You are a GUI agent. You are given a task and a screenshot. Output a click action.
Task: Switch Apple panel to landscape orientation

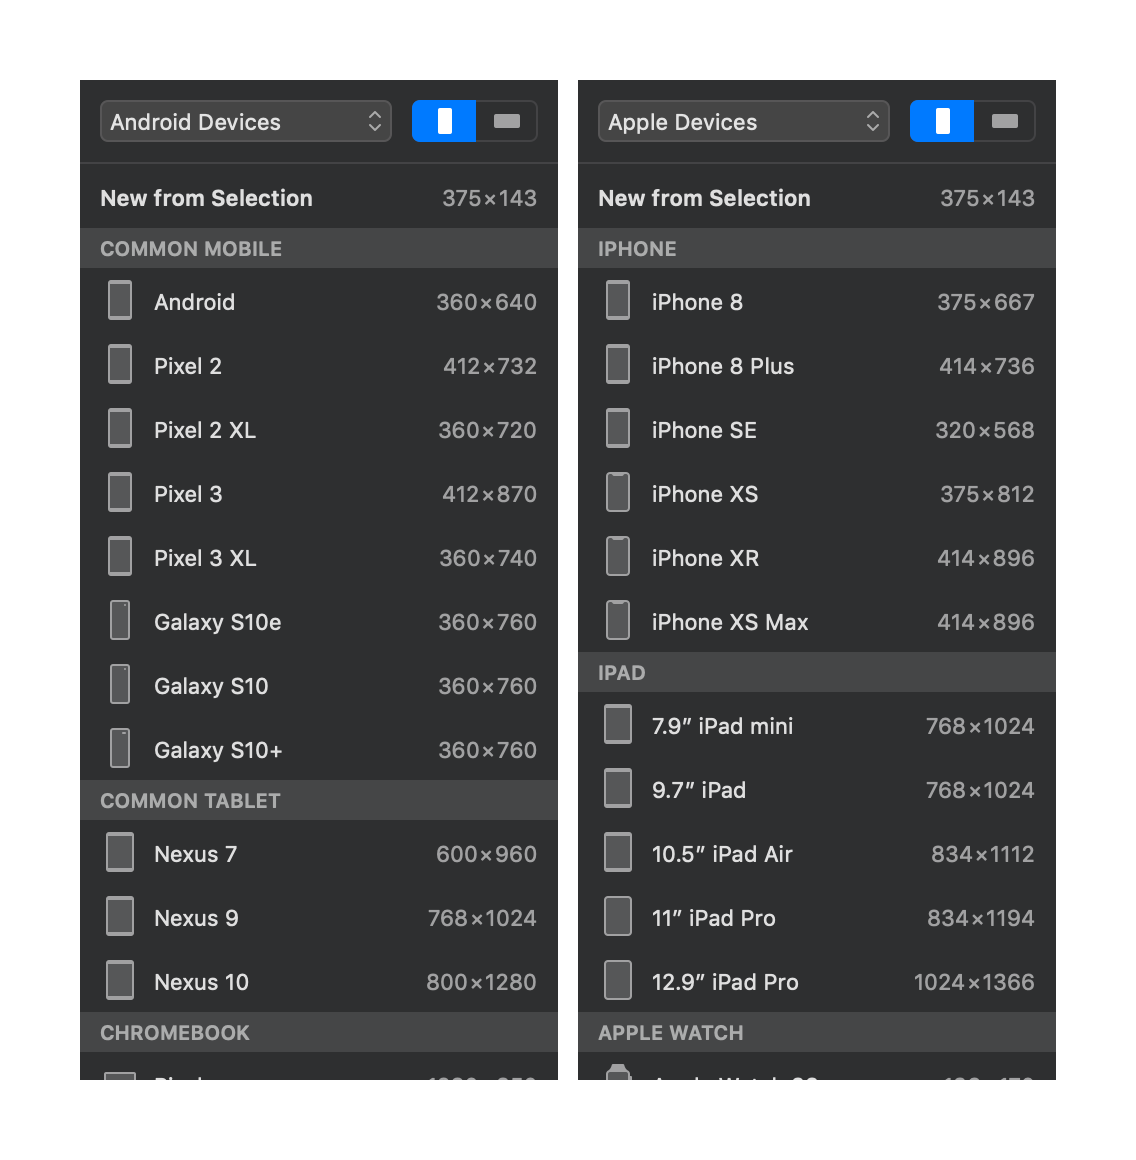pos(1004,121)
